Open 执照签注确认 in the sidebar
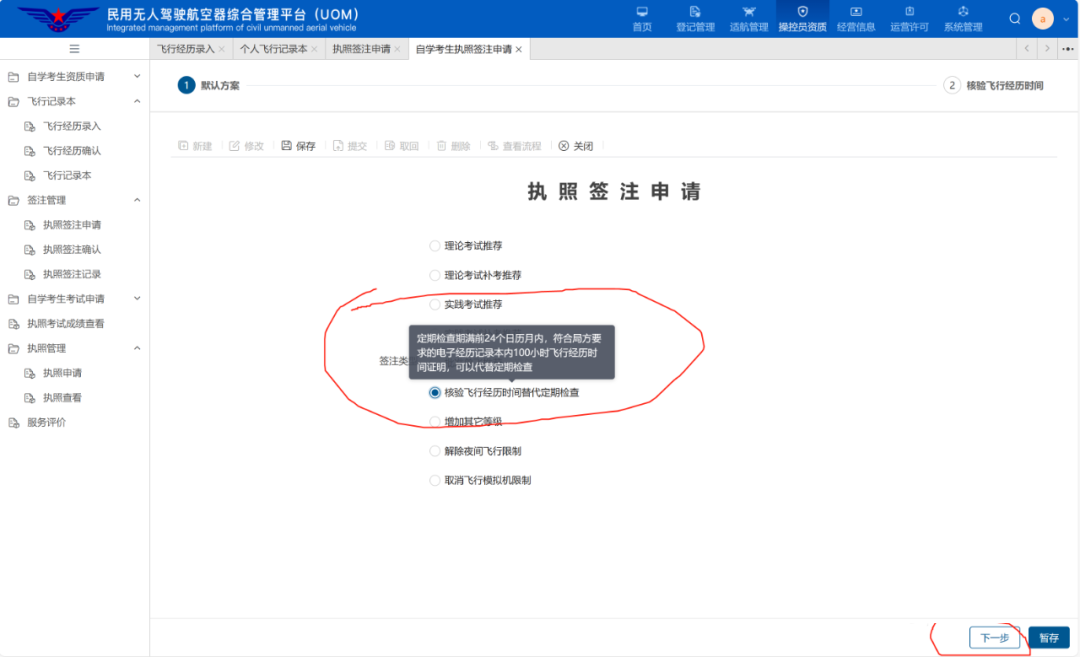The image size is (1080, 657). pos(74,249)
